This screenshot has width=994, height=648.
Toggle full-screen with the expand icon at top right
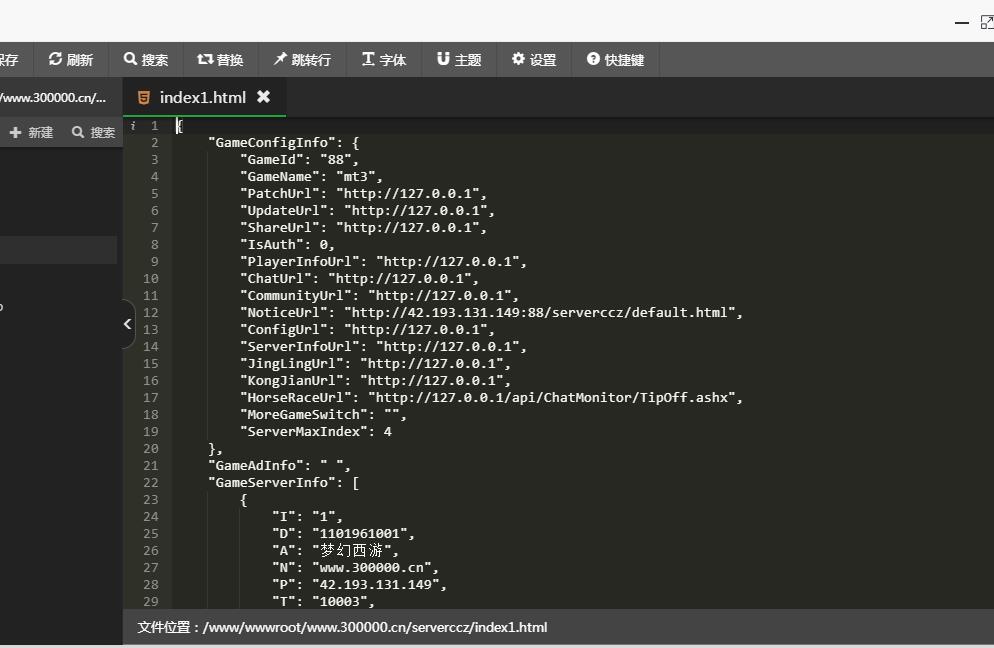click(987, 22)
